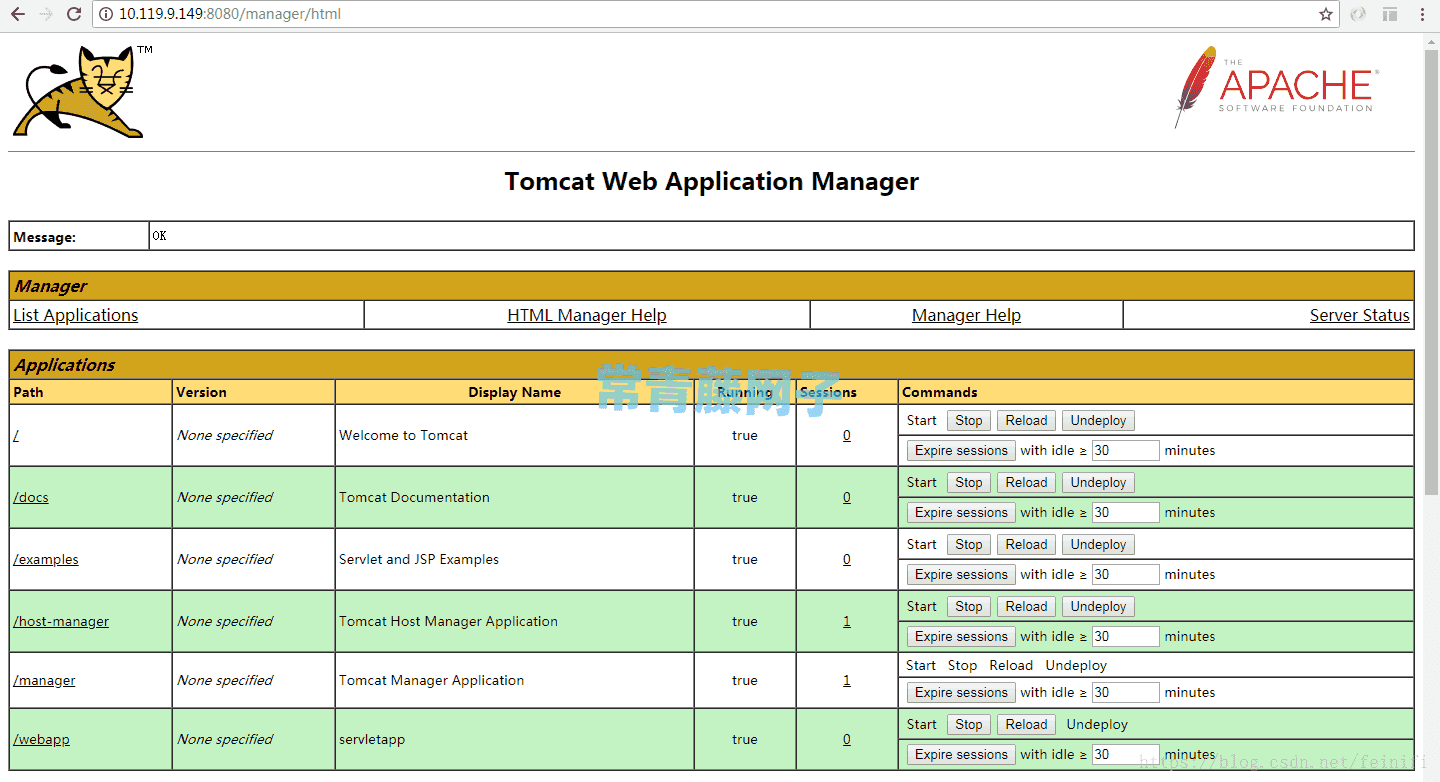Viewport: 1440px width, 782px height.
Task: Reload the root / application
Action: [x=1026, y=421]
